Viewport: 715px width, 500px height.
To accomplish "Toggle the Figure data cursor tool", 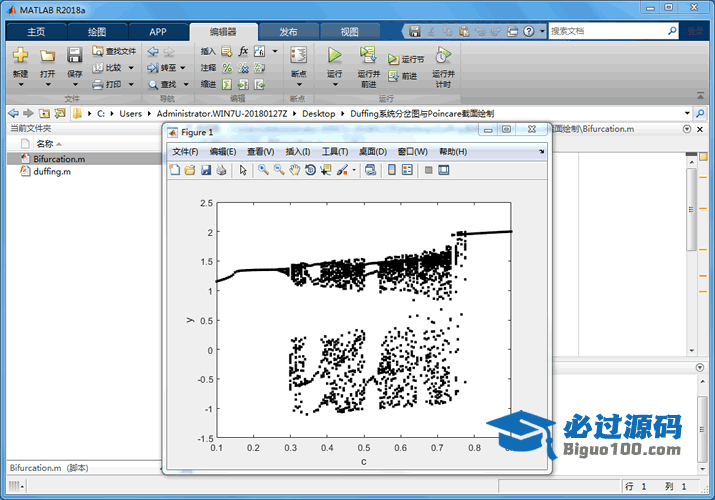I will coord(326,170).
